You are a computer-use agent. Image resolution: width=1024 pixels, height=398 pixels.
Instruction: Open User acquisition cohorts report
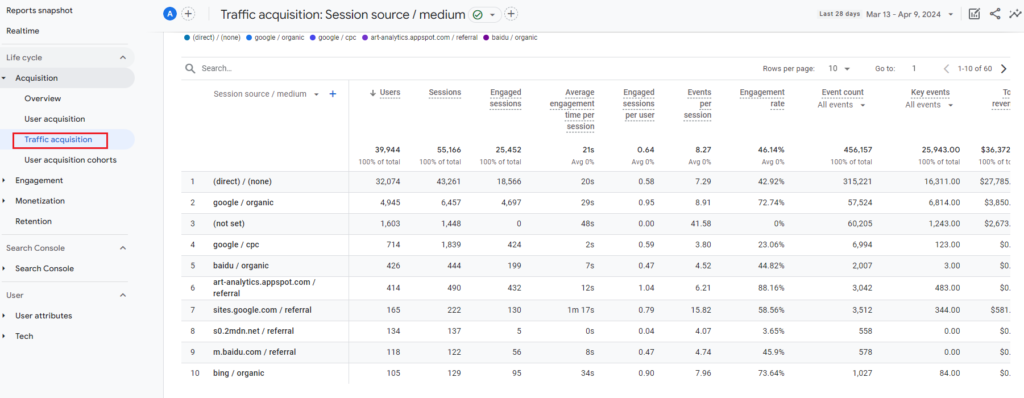pos(71,159)
